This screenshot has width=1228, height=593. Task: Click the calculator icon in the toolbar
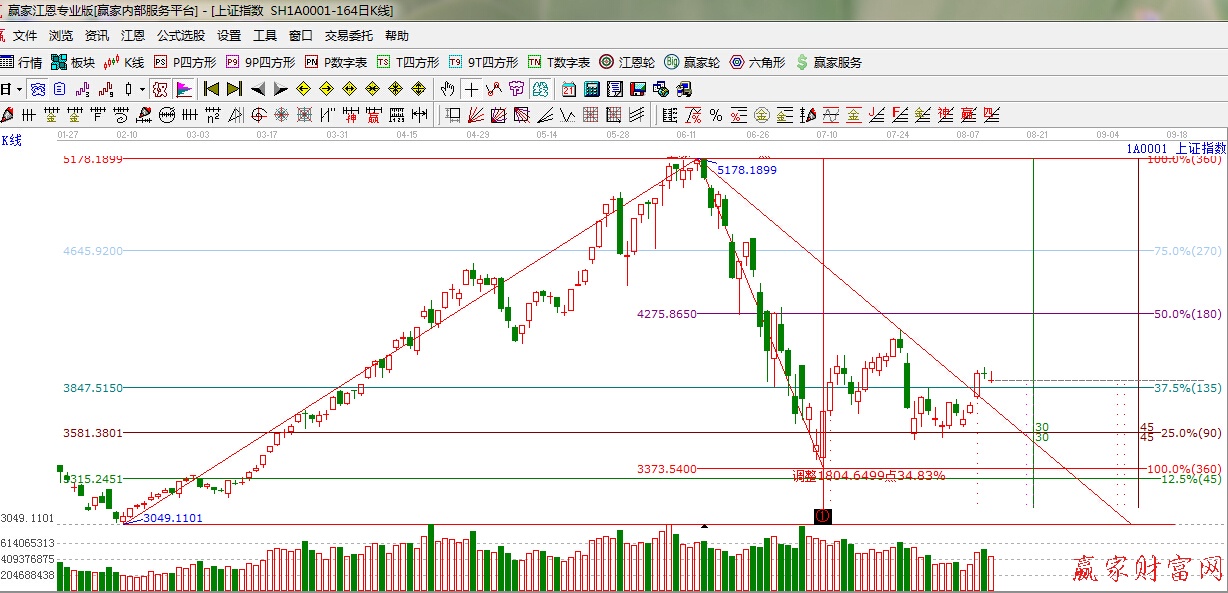[591, 89]
